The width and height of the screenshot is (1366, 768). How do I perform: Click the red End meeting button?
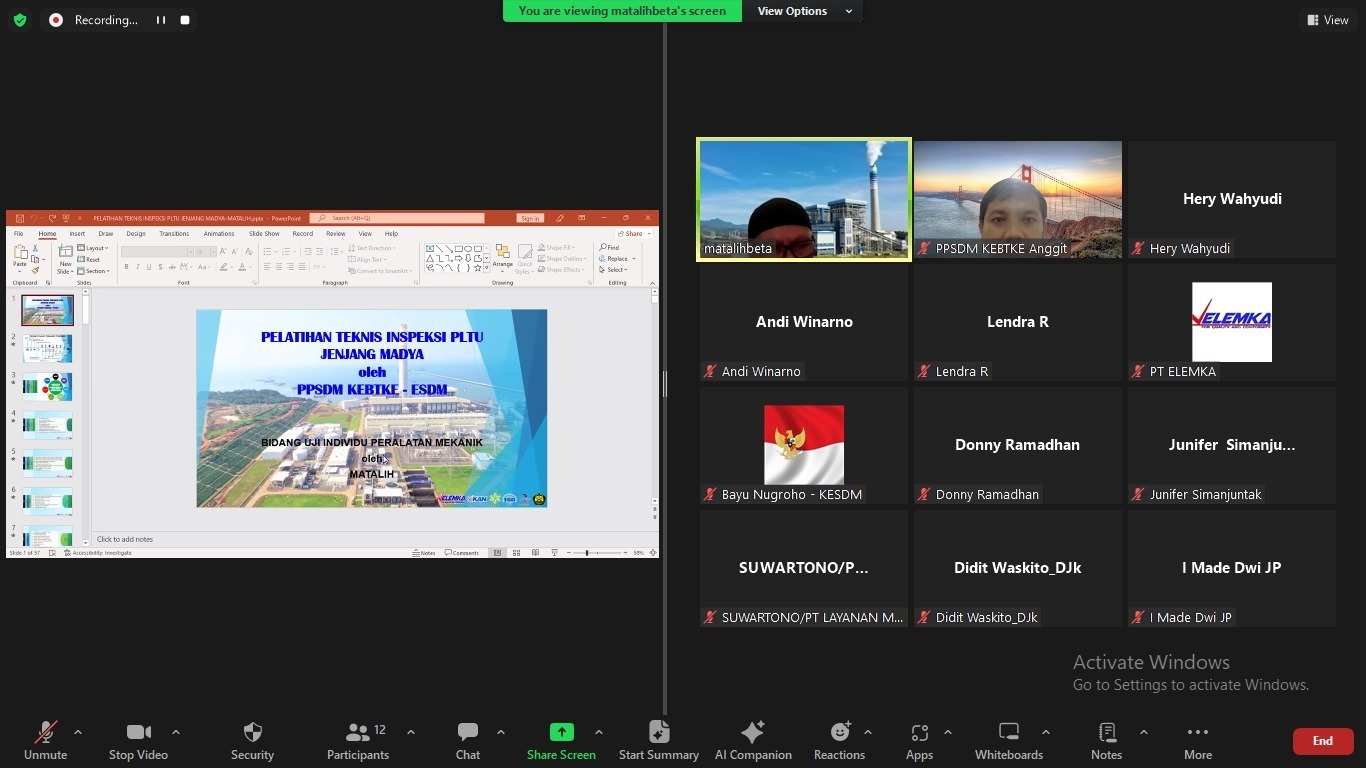coord(1322,741)
